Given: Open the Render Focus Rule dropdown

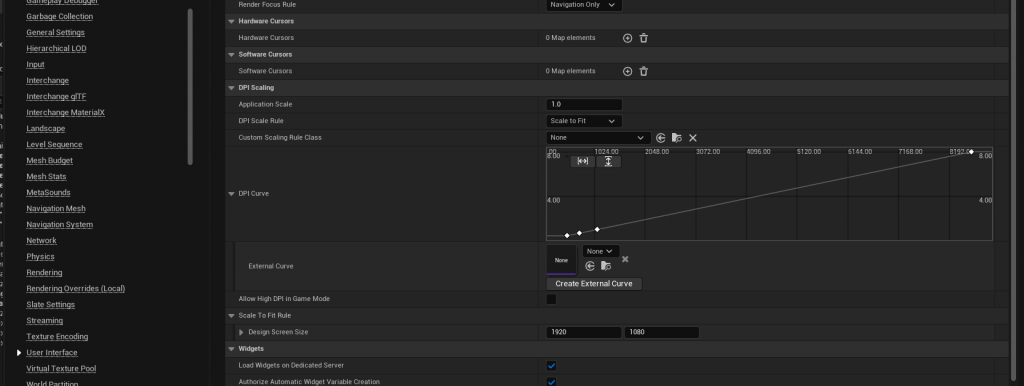Looking at the screenshot, I should point(584,5).
